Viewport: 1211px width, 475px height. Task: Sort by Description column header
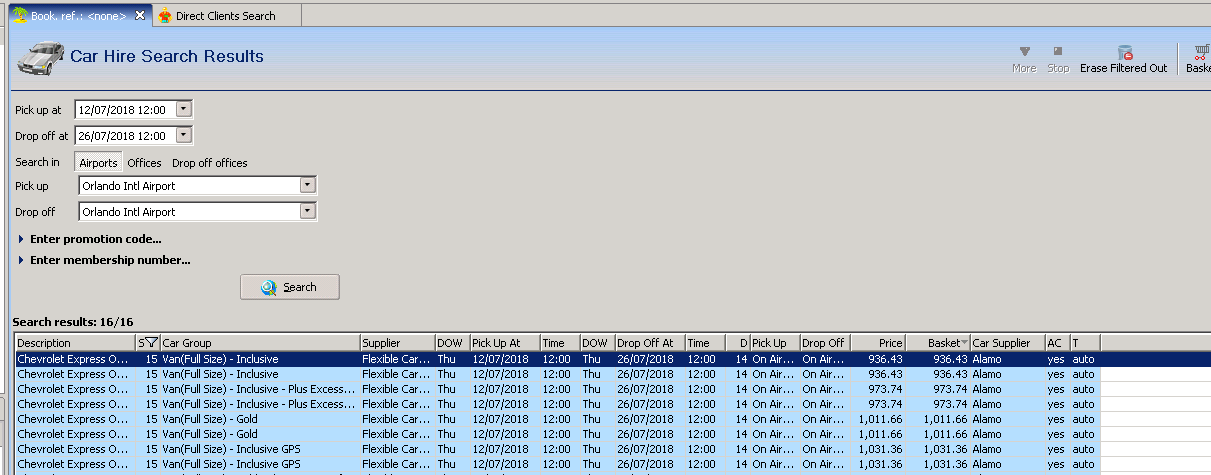(x=75, y=343)
